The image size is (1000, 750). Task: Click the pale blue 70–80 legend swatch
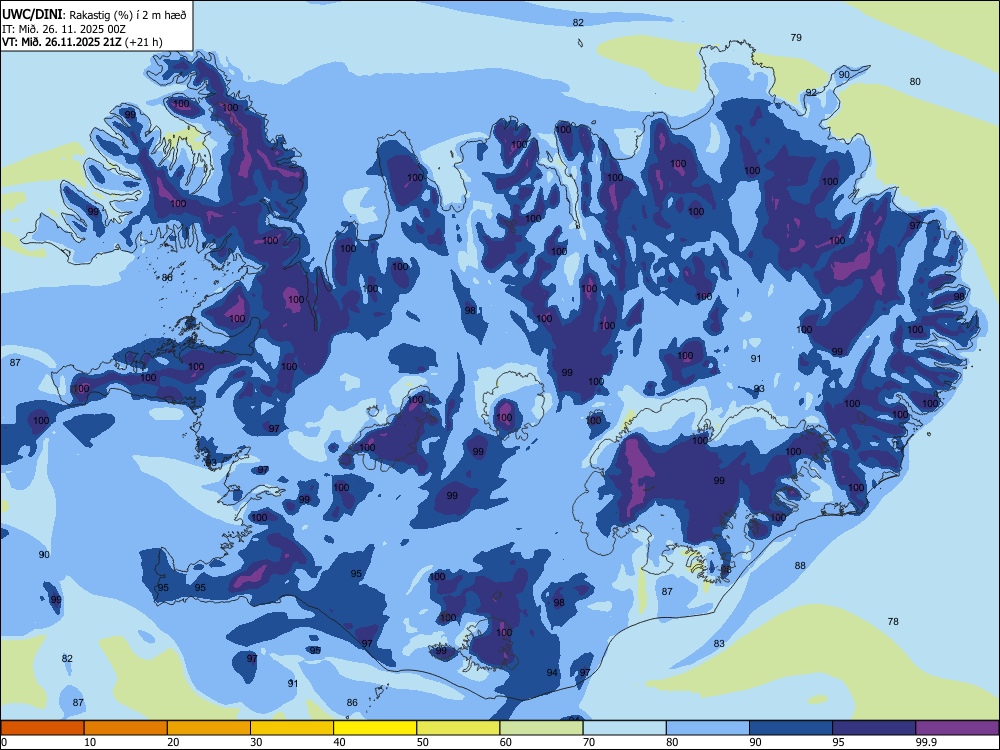pyautogui.click(x=624, y=728)
